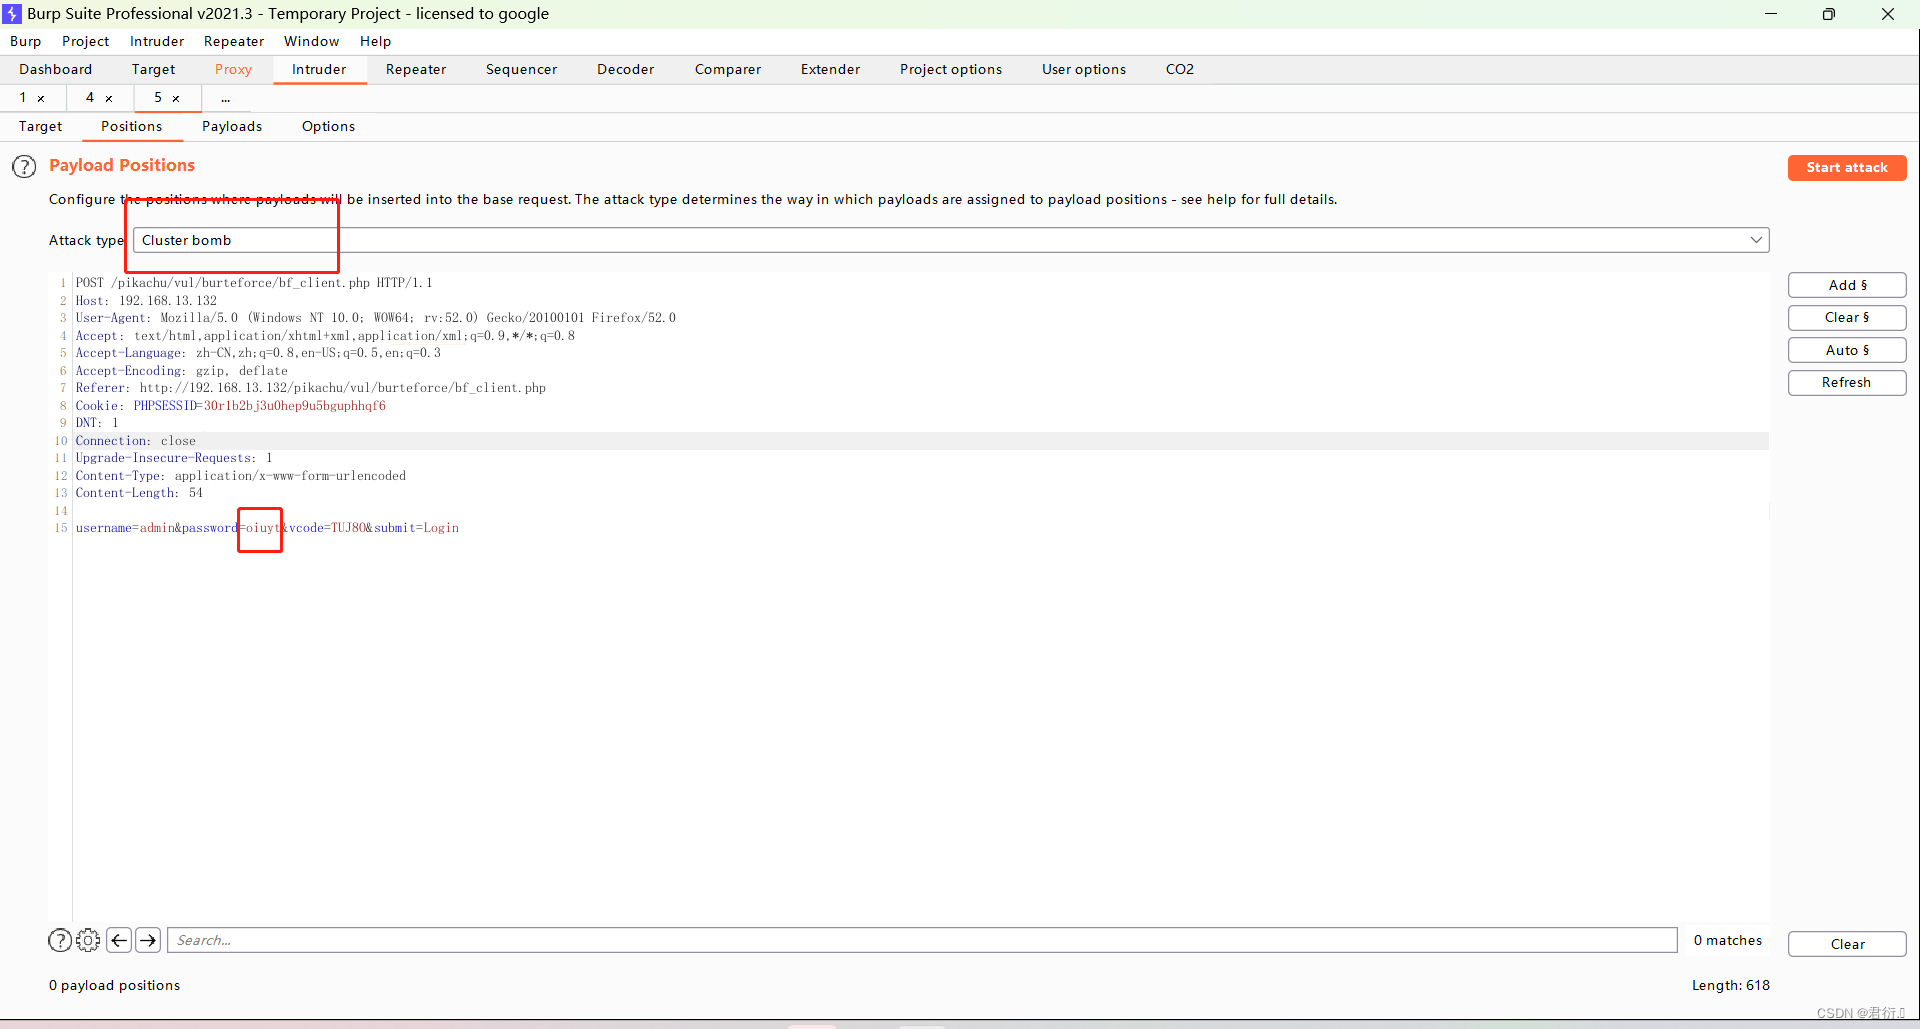This screenshot has width=1920, height=1029.
Task: Open the Intruder Target sub-tab
Action: tap(40, 126)
